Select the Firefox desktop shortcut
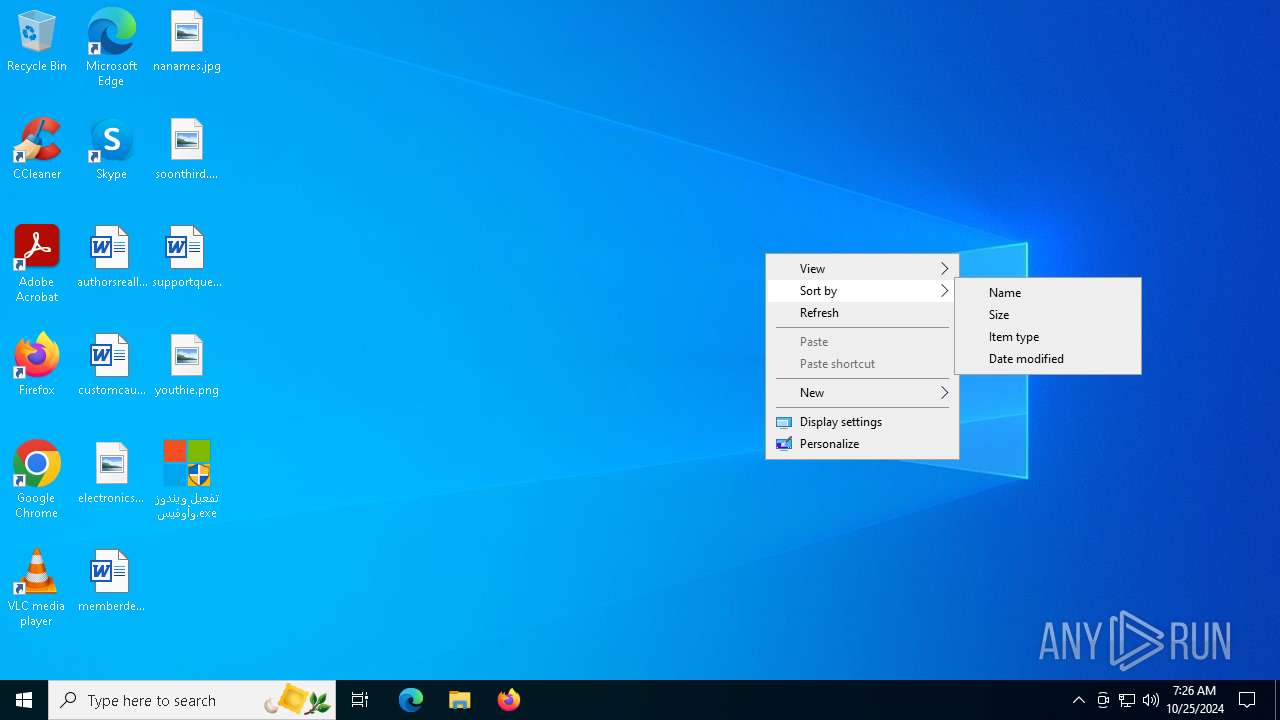The width and height of the screenshot is (1280, 720). [x=37, y=366]
